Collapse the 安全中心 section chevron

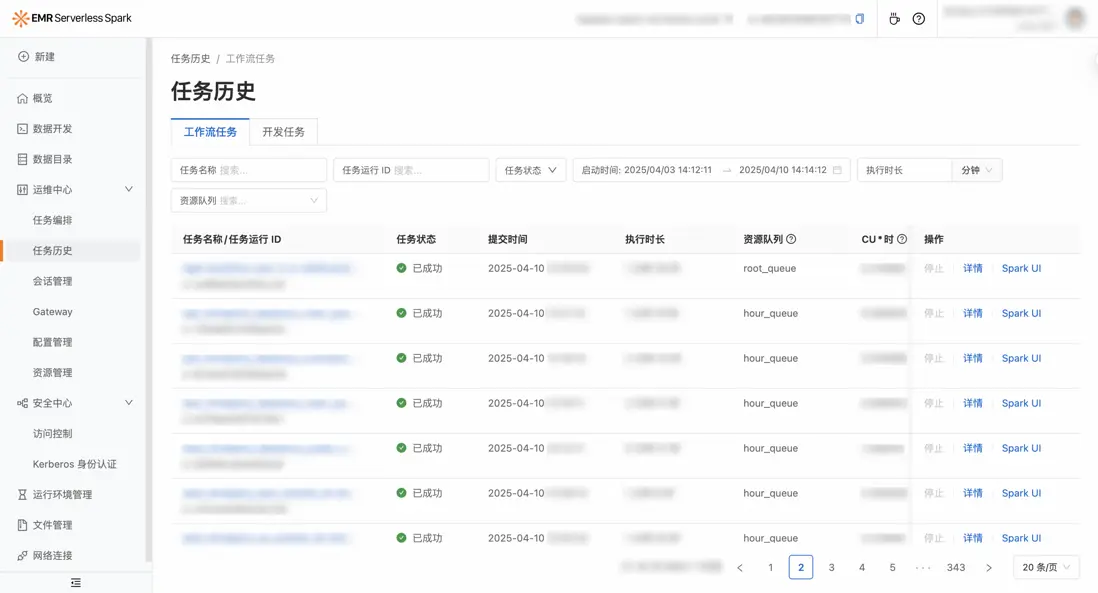129,403
